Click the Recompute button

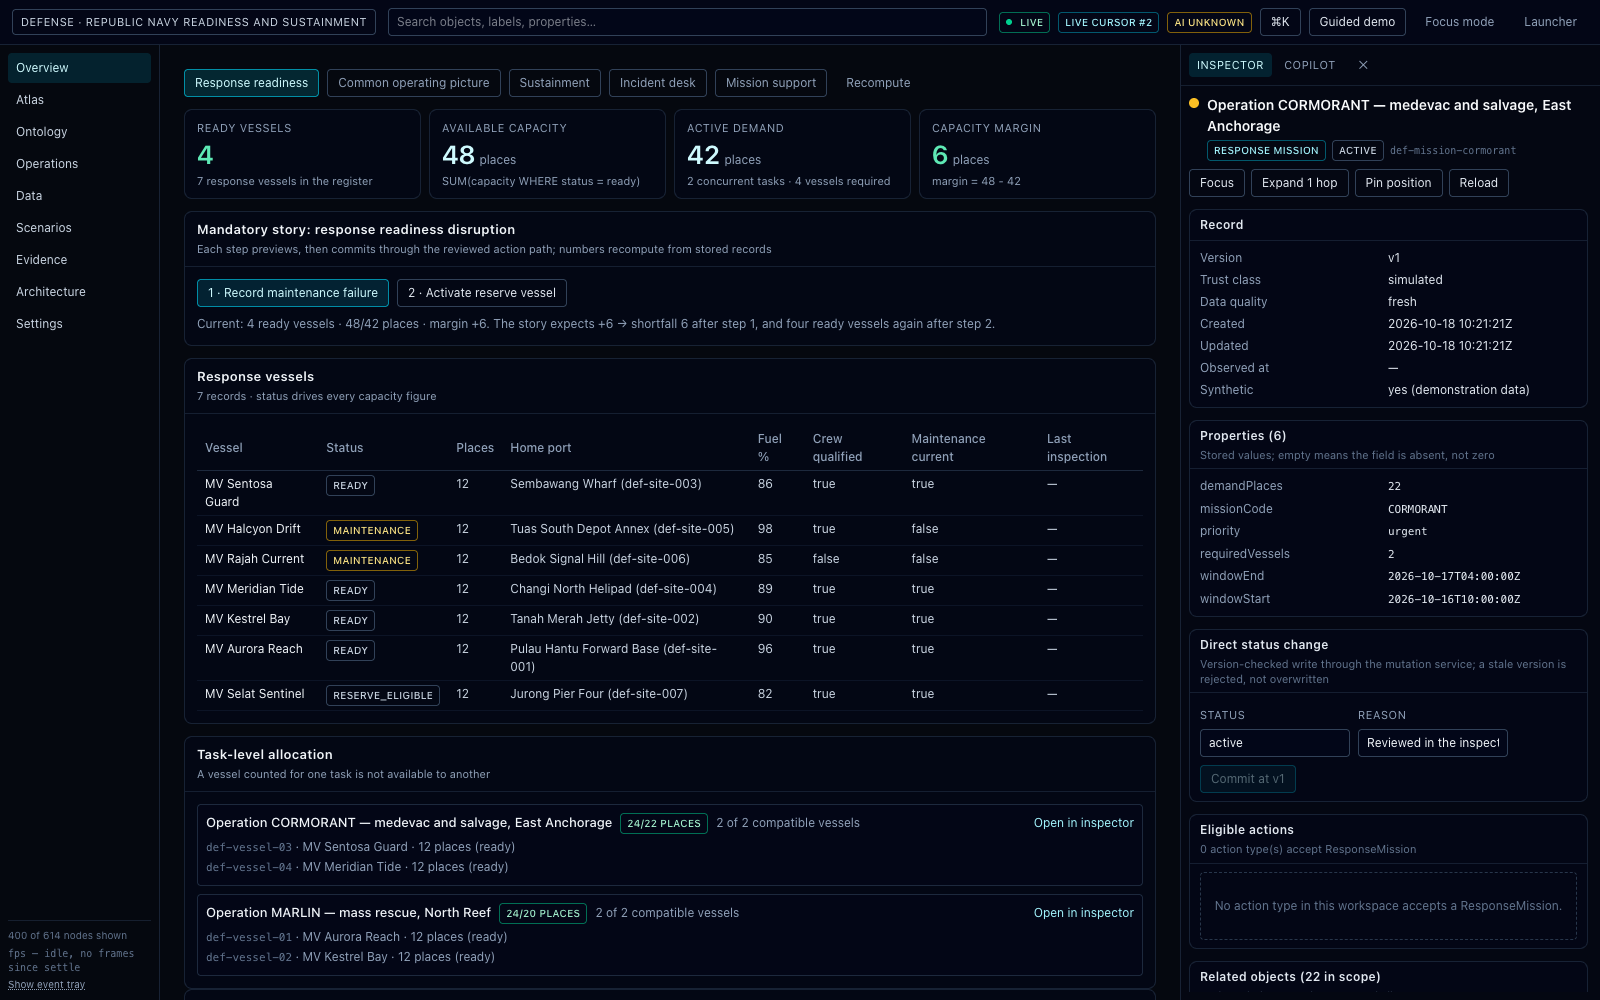point(878,83)
